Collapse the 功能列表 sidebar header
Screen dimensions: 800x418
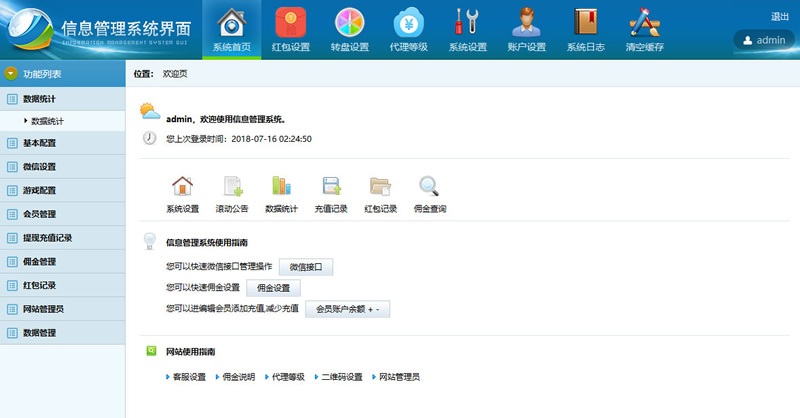[11, 74]
